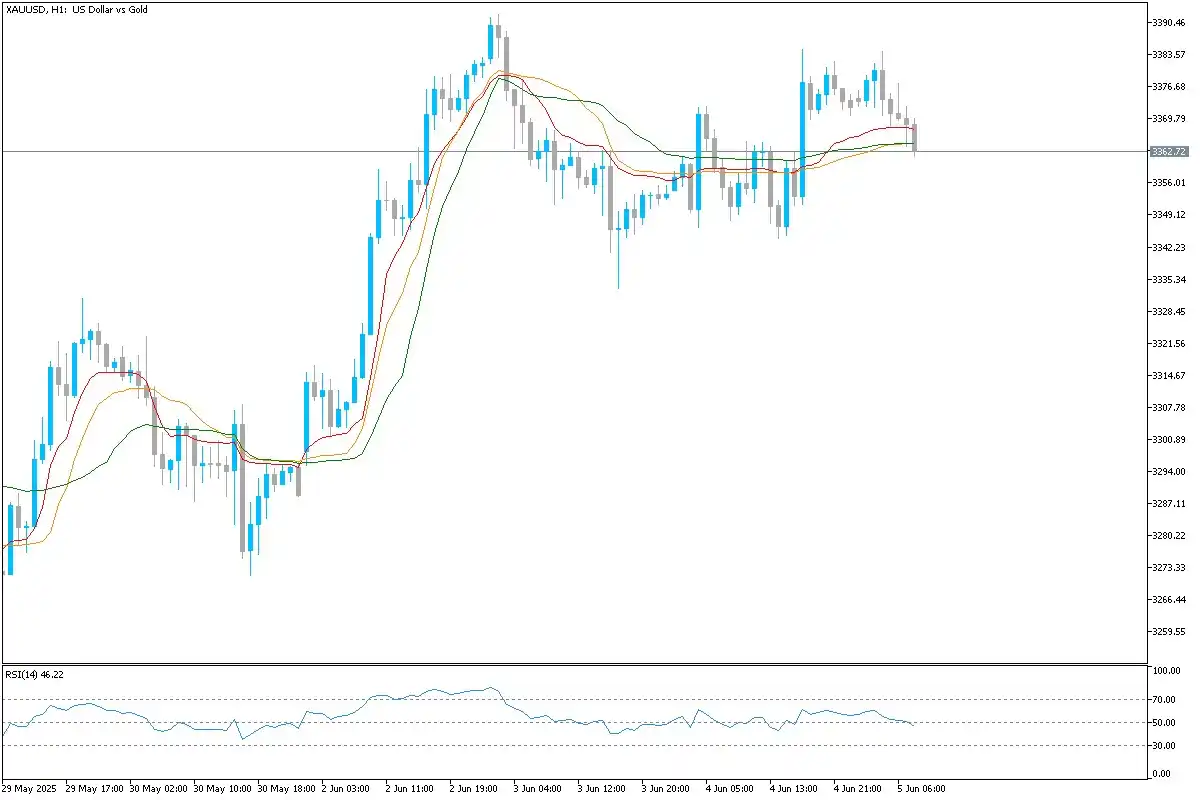Viewport: 1200px width, 800px height.
Task: Click price scale label 3307.78
Action: 1169,407
